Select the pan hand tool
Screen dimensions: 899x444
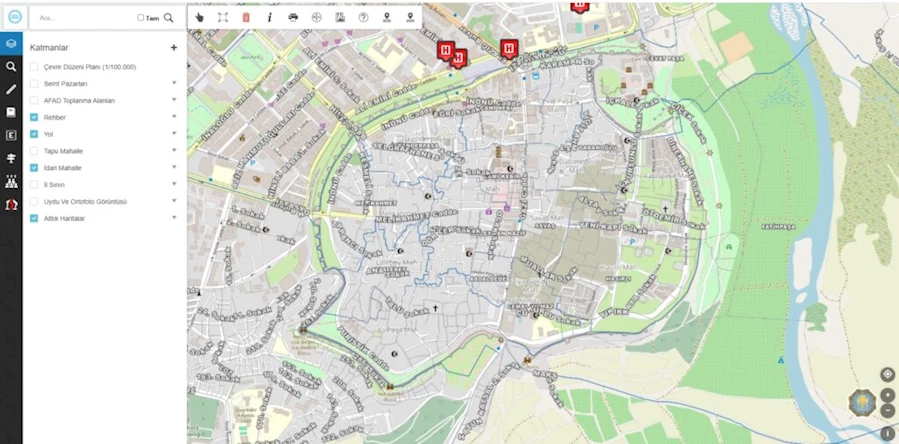[200, 17]
